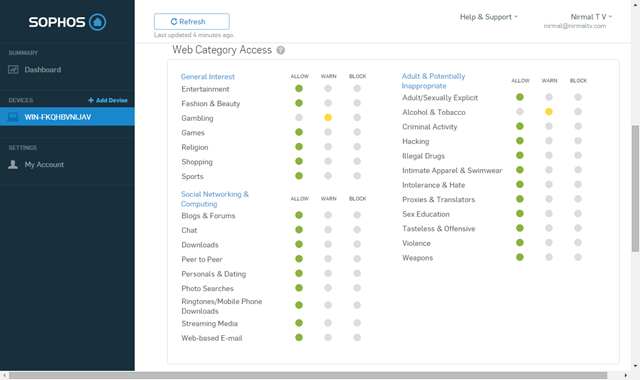Screen dimensions: 640x380
Task: Click the Refresh button
Action: [x=192, y=22]
